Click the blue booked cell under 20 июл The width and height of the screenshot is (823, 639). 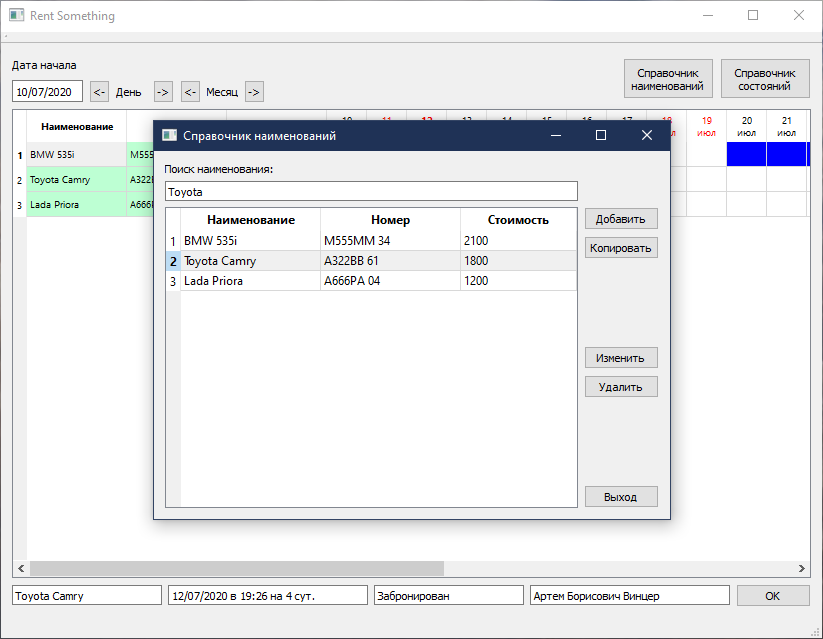746,154
